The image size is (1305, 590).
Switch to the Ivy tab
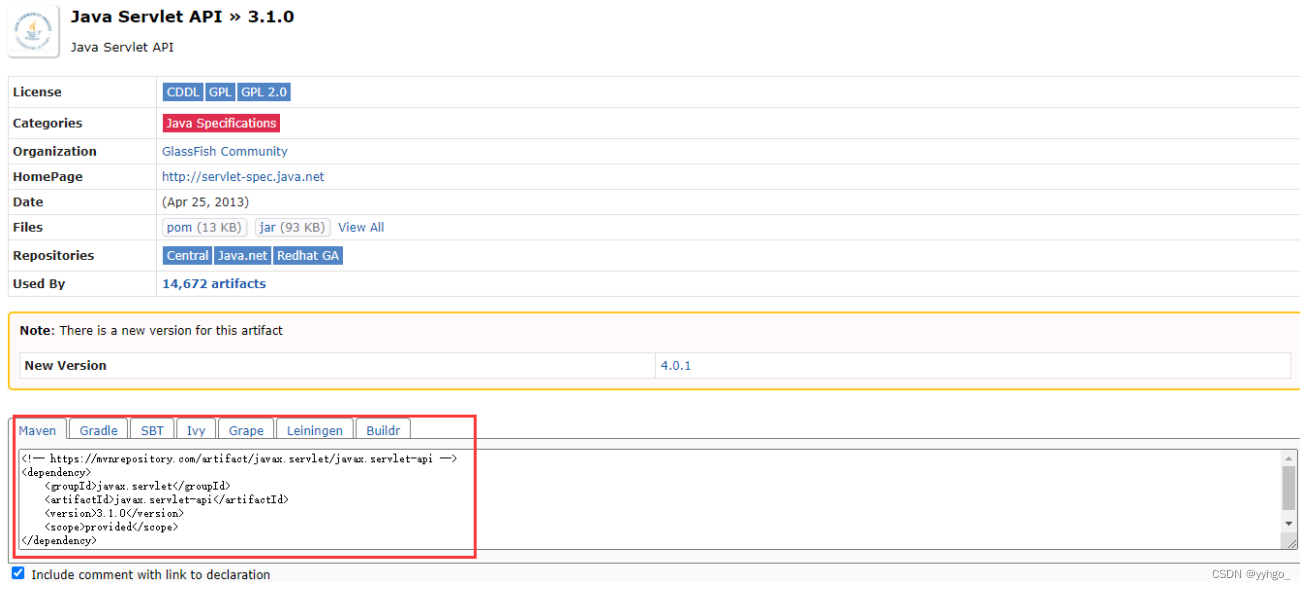pos(196,430)
